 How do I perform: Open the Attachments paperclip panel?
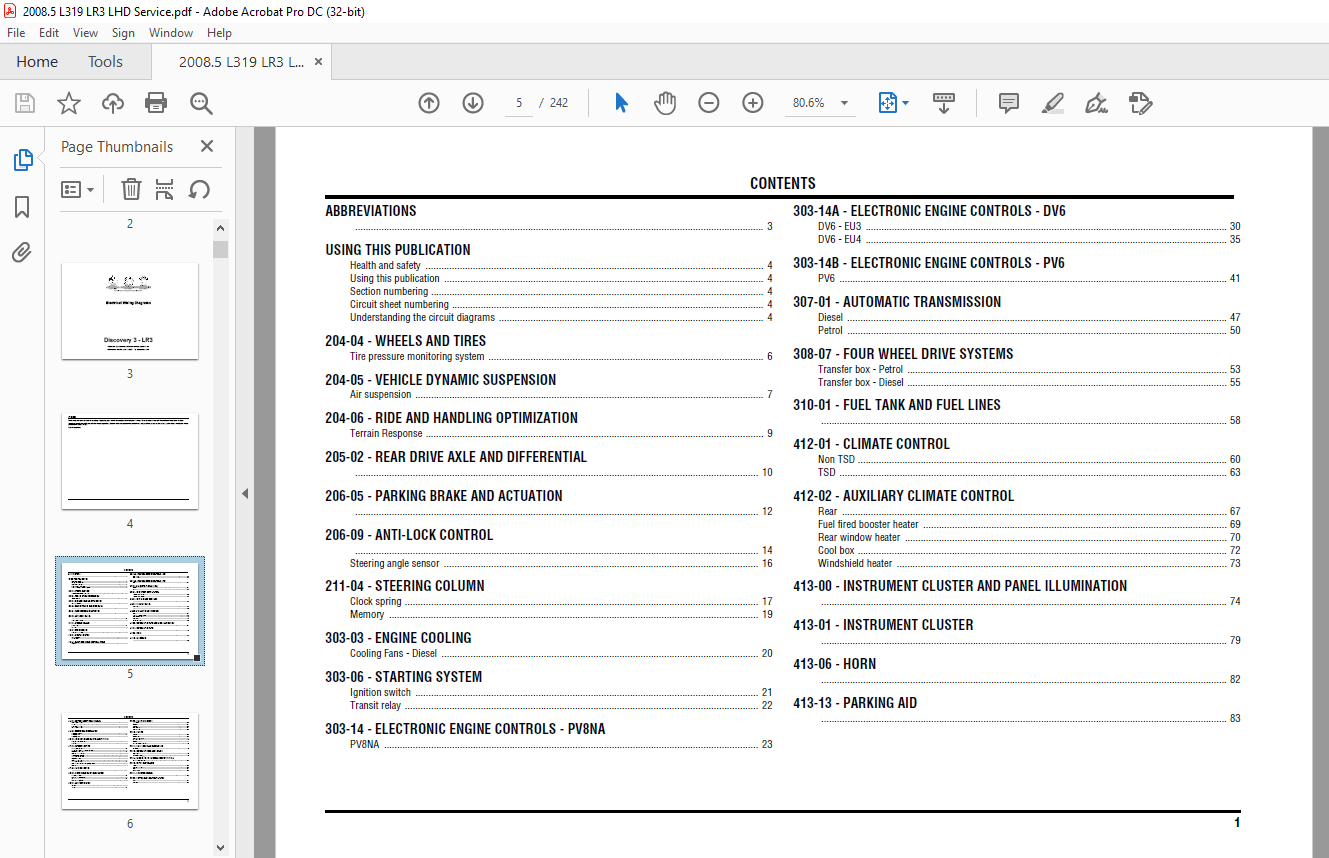coord(22,252)
